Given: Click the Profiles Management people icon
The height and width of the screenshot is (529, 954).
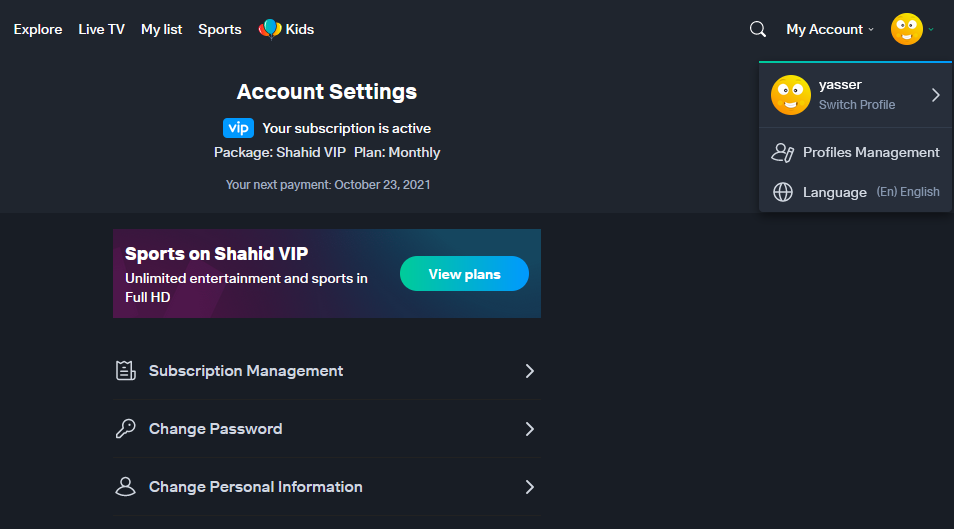Looking at the screenshot, I should 782,152.
